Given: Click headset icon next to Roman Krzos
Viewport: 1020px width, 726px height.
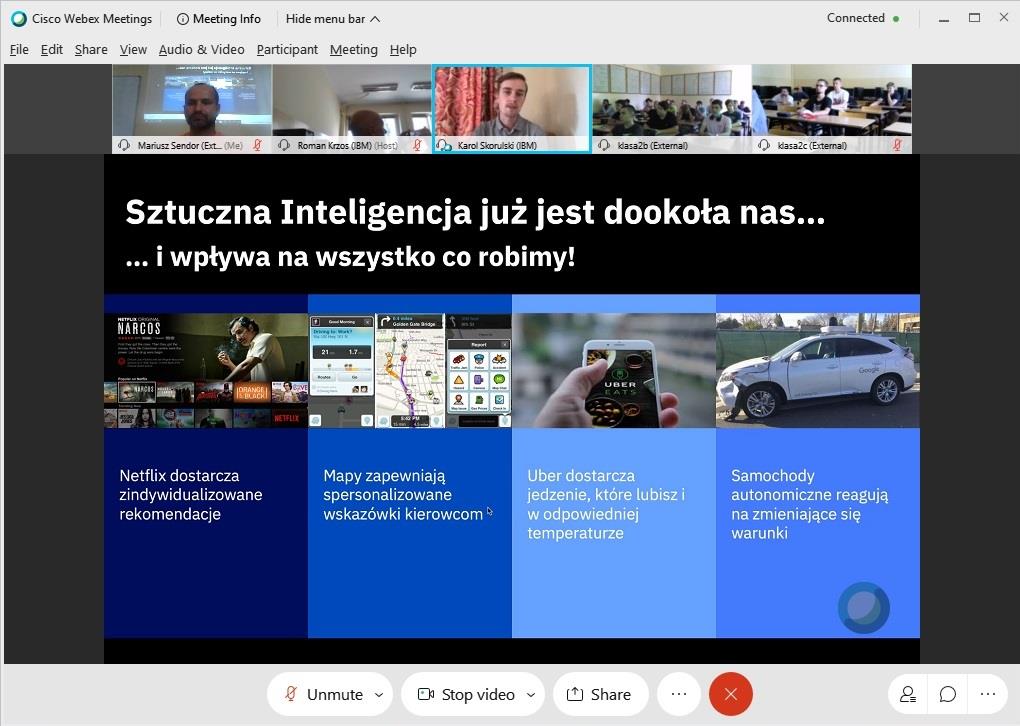Looking at the screenshot, I should tap(284, 145).
